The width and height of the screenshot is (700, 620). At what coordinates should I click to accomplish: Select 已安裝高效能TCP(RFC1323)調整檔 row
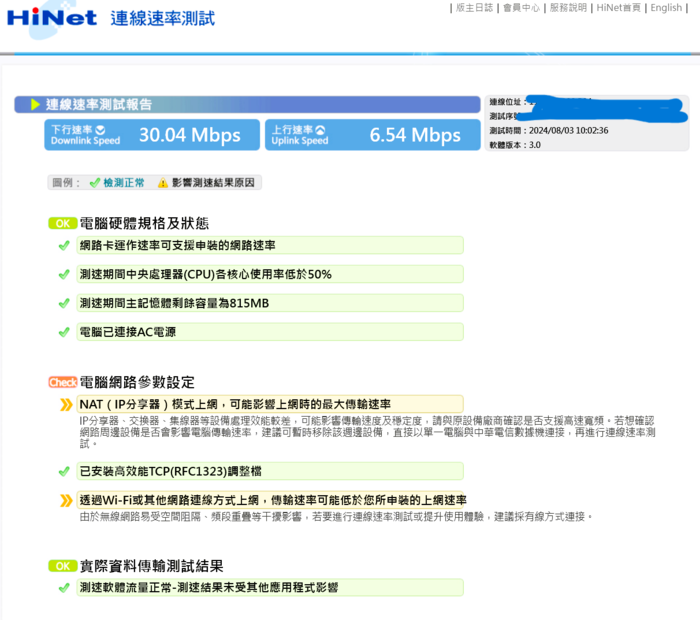pyautogui.click(x=270, y=471)
